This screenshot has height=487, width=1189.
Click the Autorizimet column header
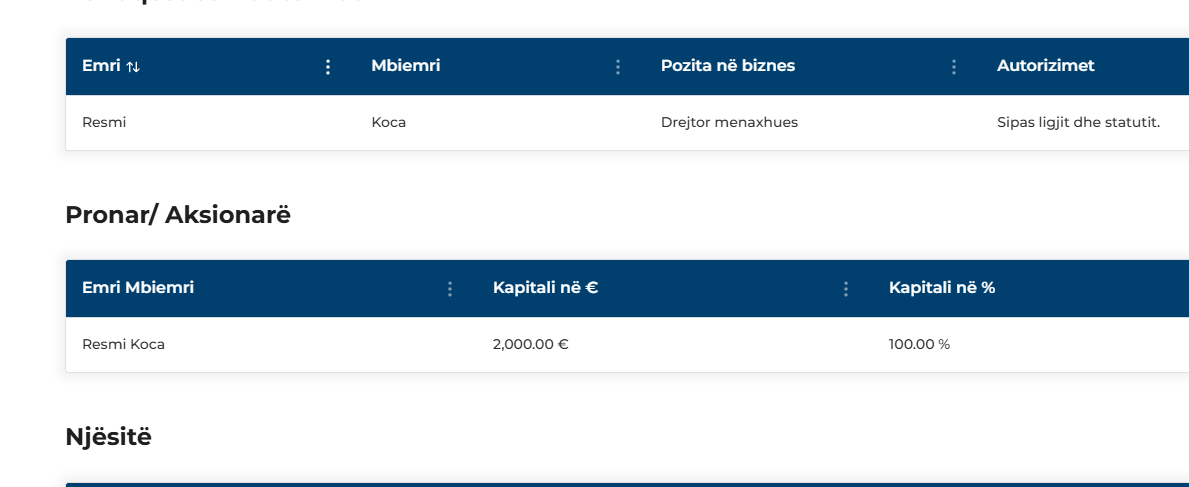(1045, 66)
